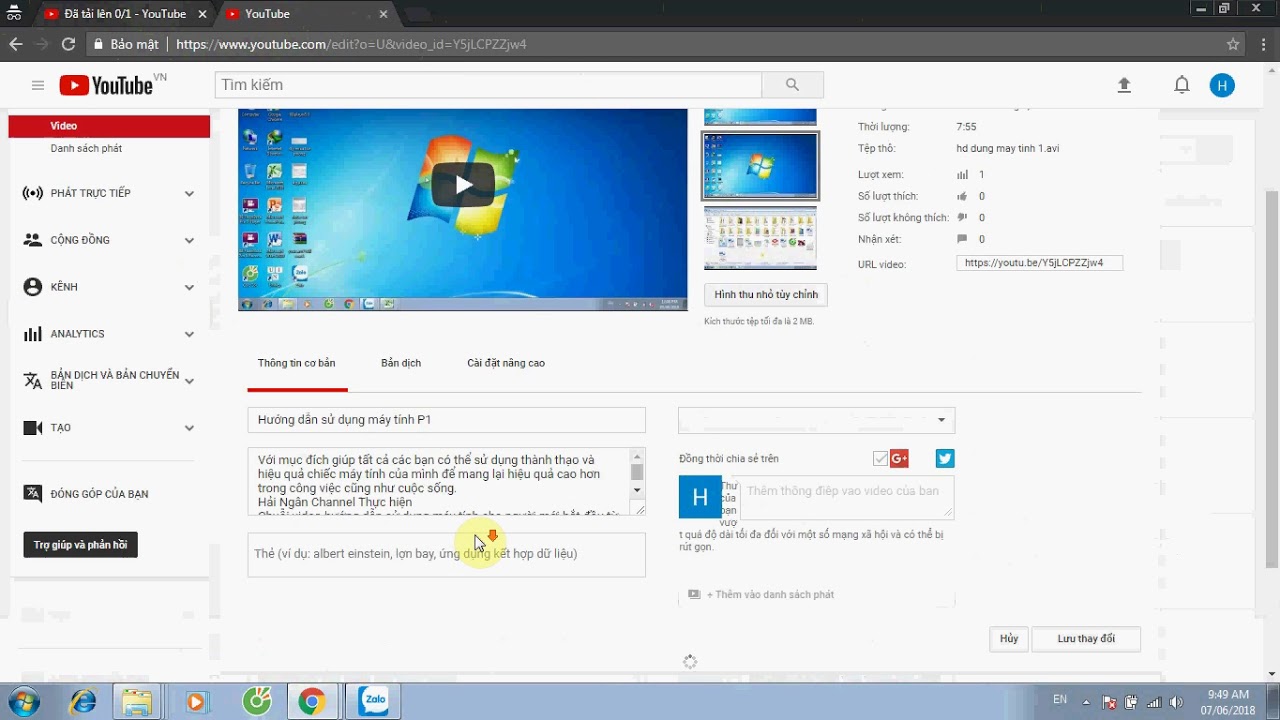Open Danh sách phát in sidebar
The image size is (1280, 720).
(x=86, y=148)
